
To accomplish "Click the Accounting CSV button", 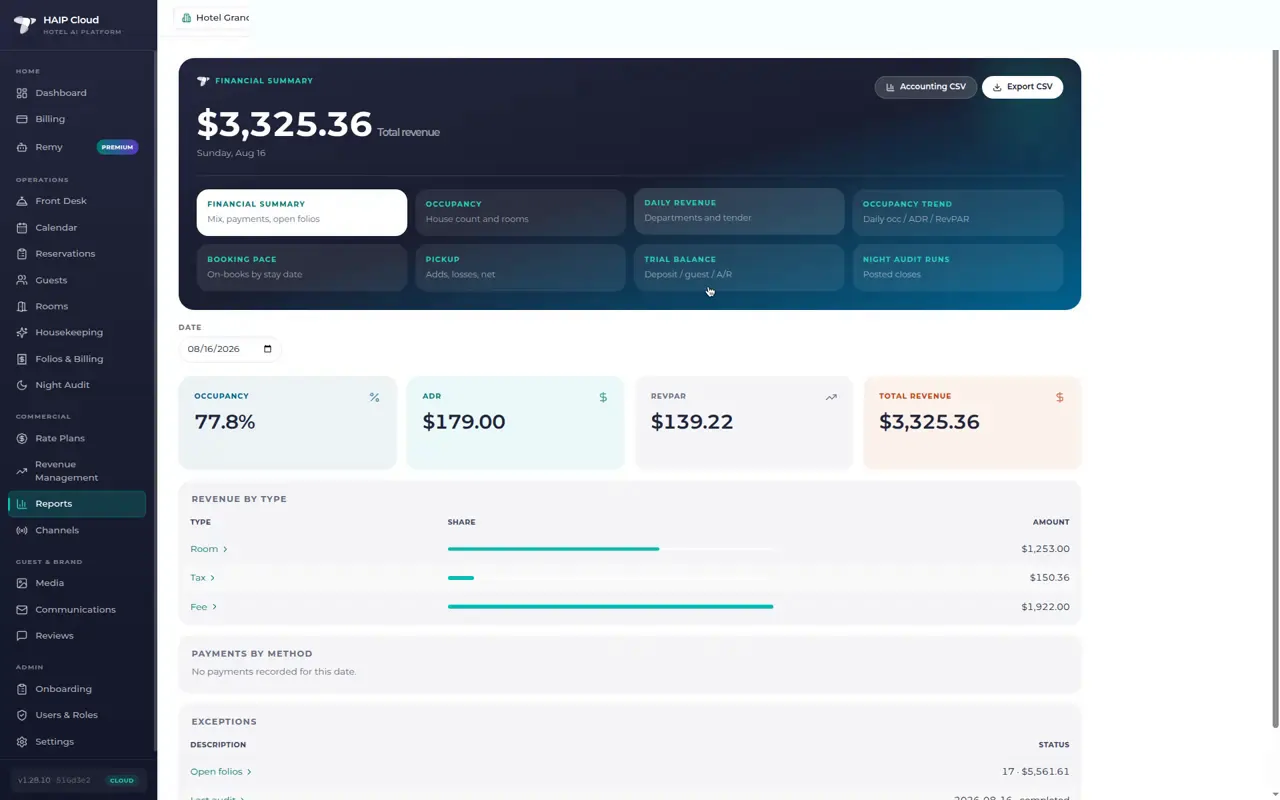I will [926, 87].
